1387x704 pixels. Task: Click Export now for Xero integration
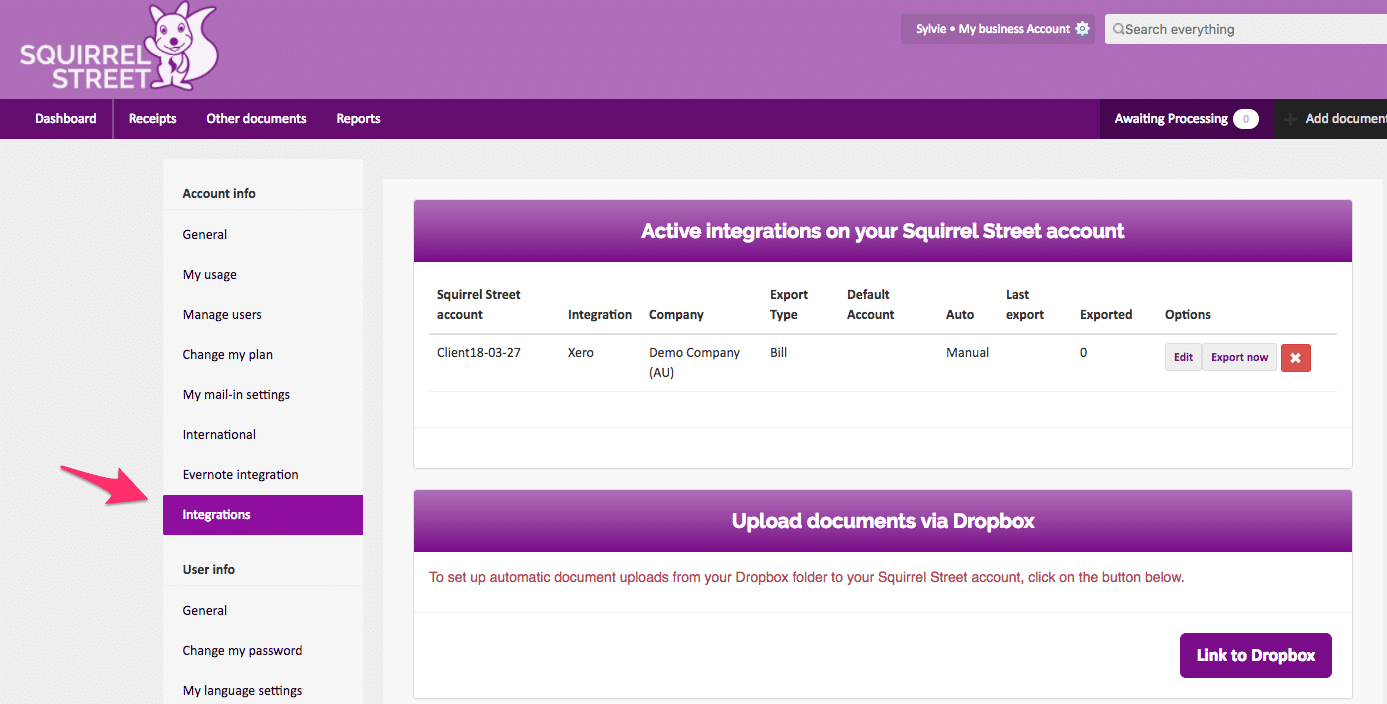pyautogui.click(x=1239, y=357)
